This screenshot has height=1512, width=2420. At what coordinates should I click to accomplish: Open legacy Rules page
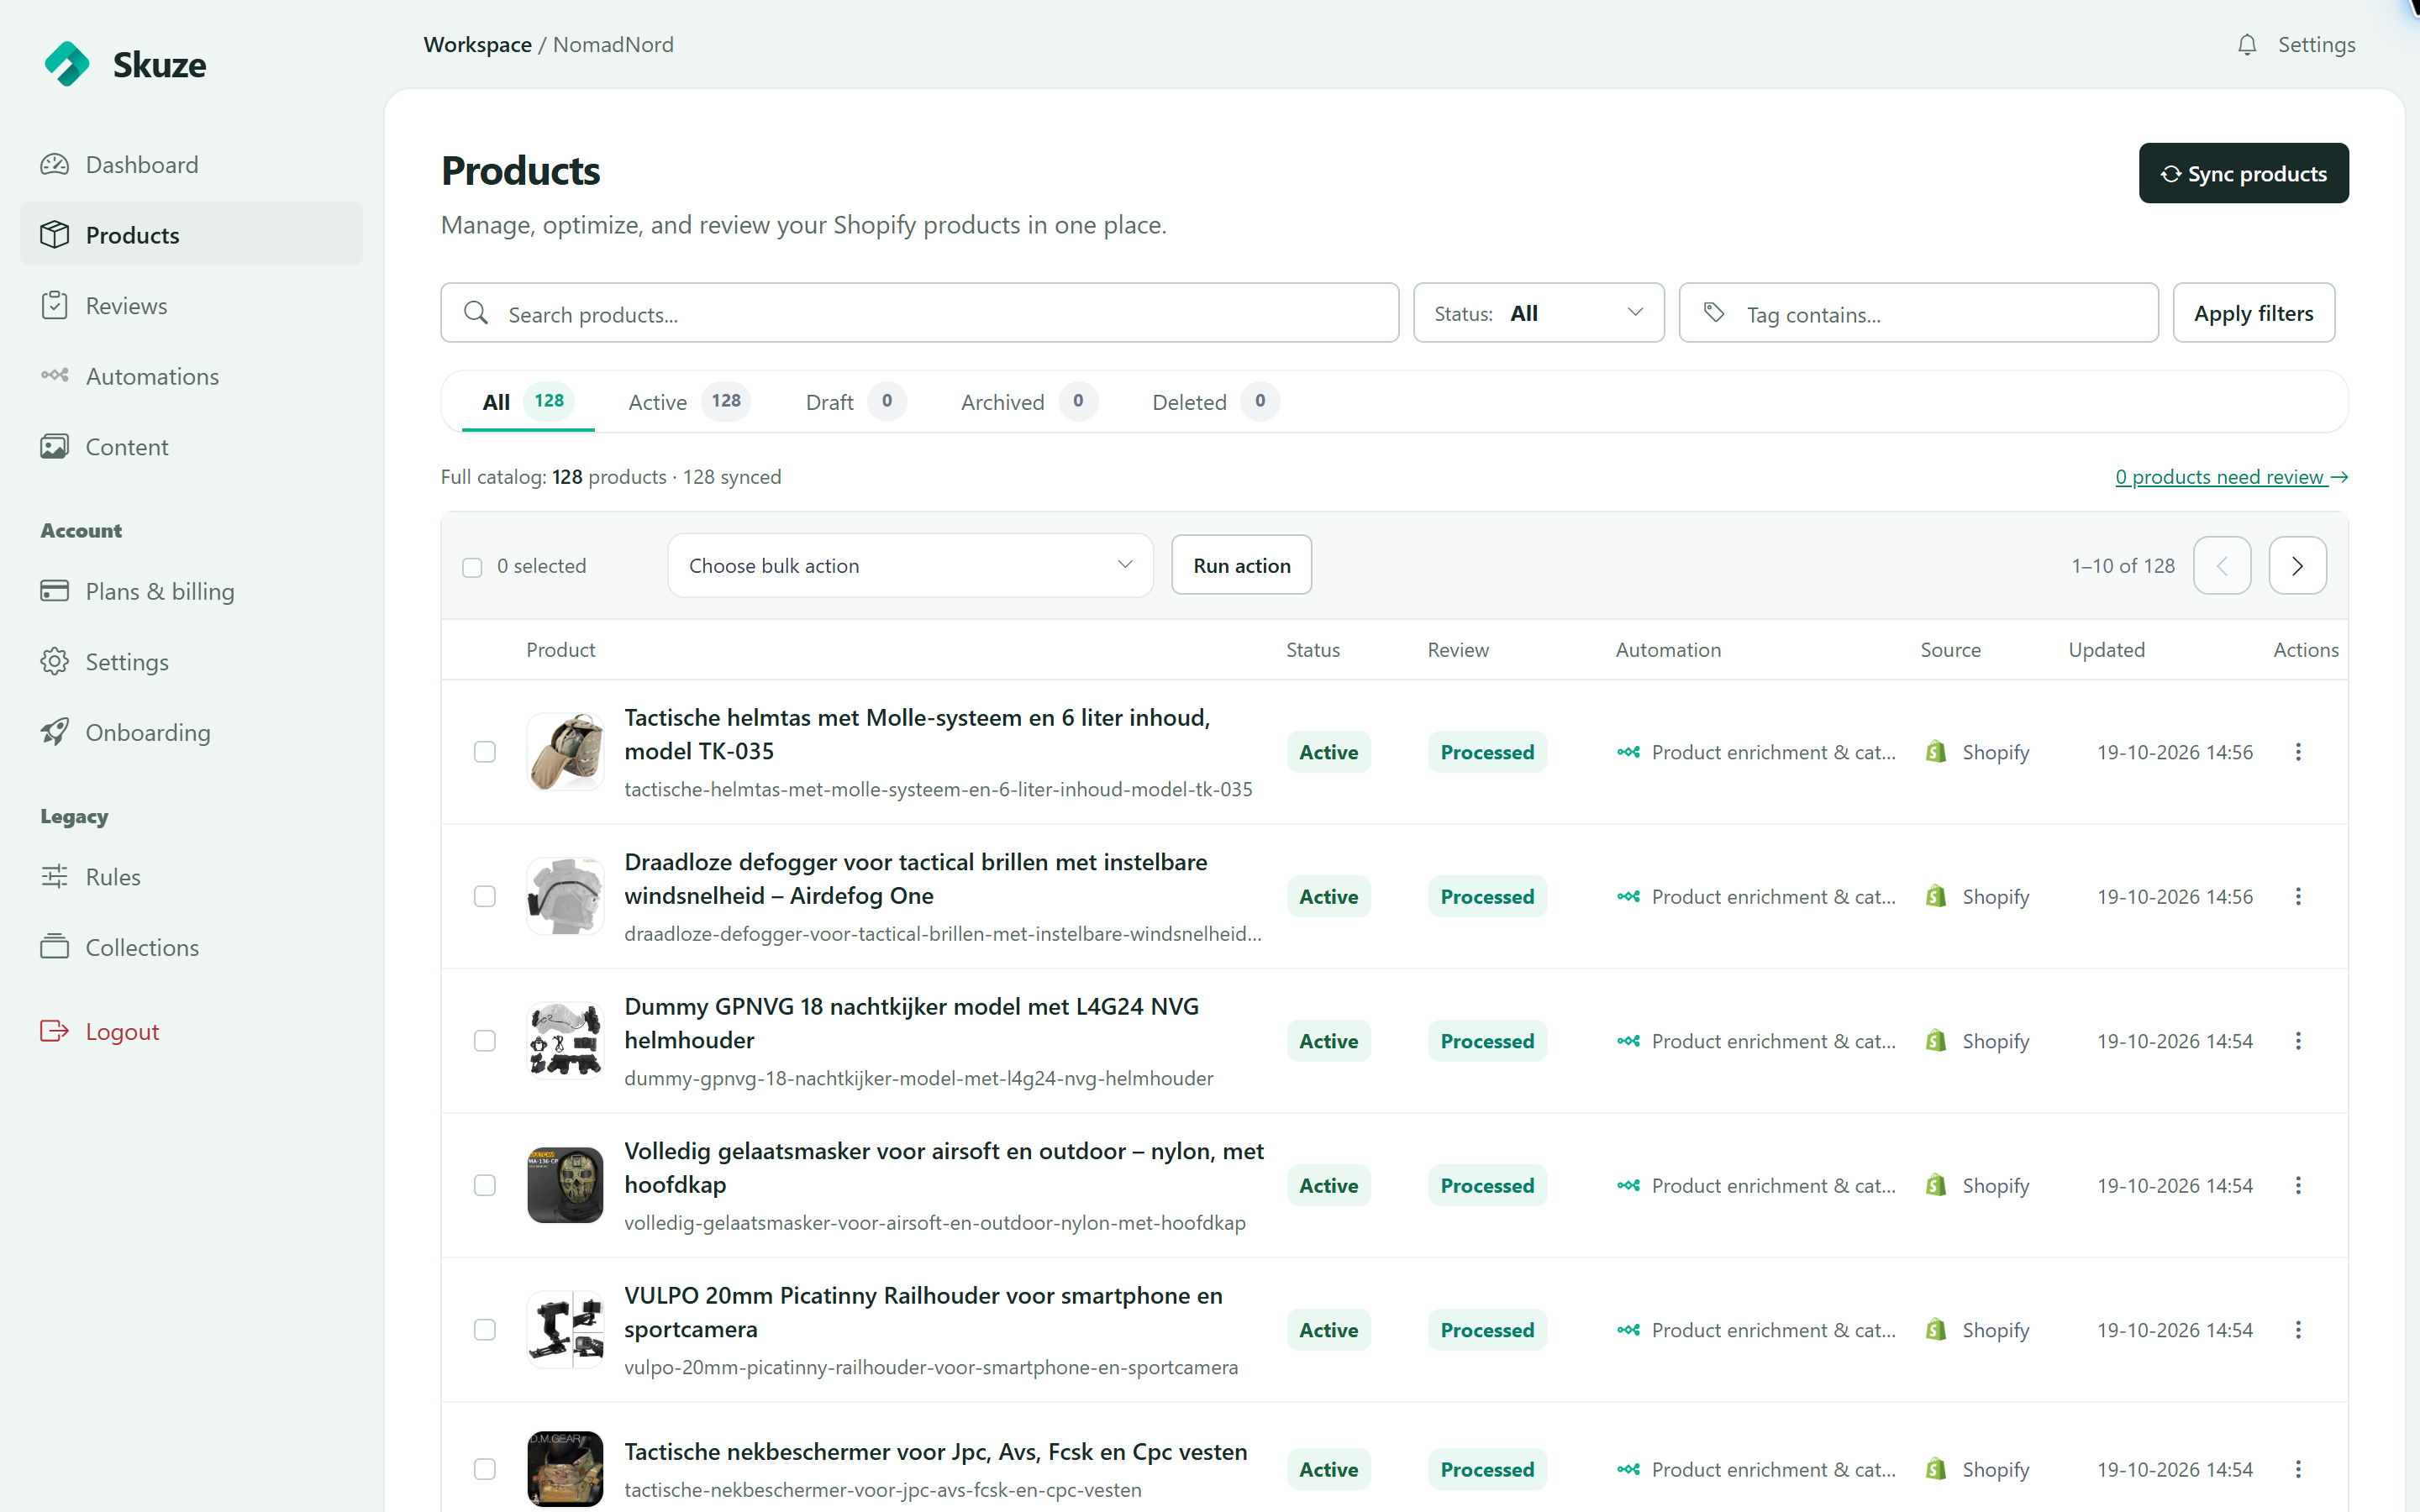click(191, 877)
